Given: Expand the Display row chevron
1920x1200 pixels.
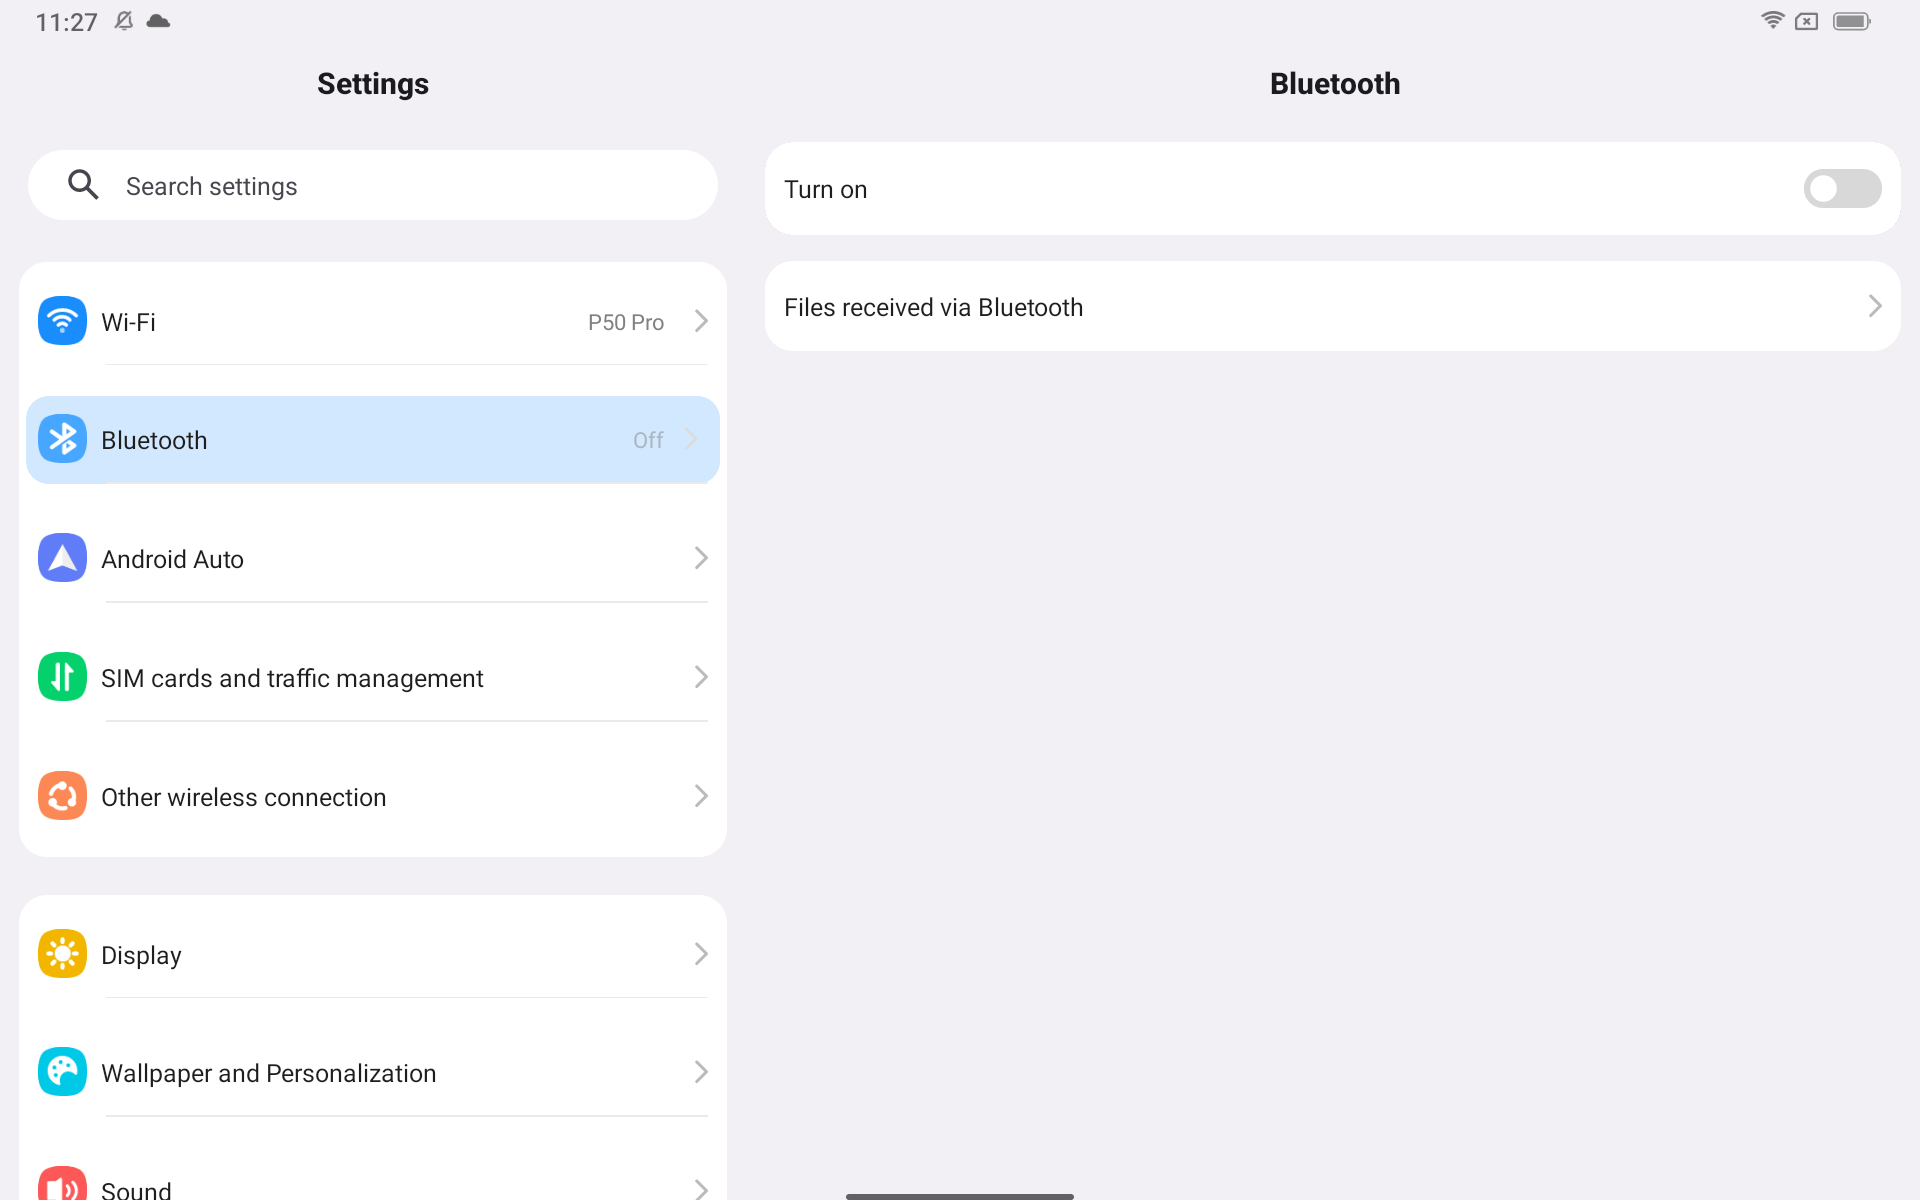Looking at the screenshot, I should 701,954.
